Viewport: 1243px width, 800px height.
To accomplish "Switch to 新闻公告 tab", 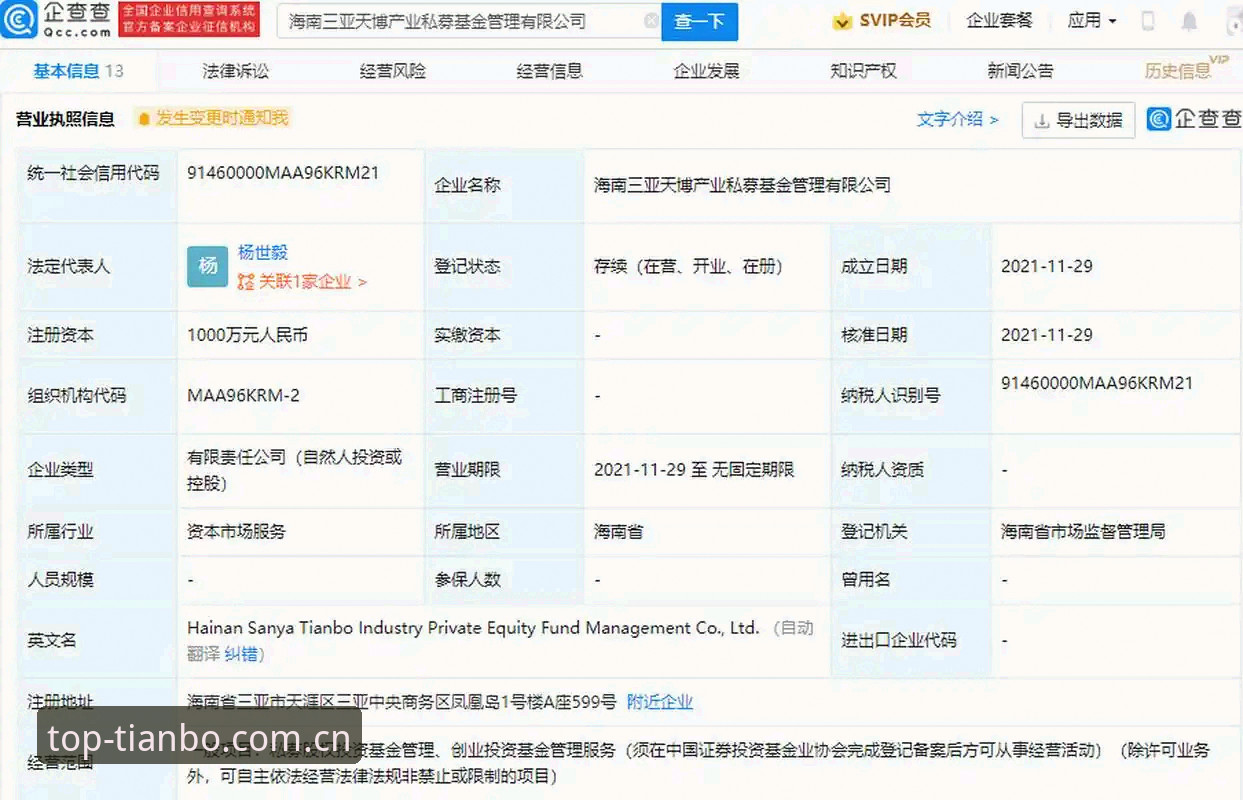I will point(1021,71).
